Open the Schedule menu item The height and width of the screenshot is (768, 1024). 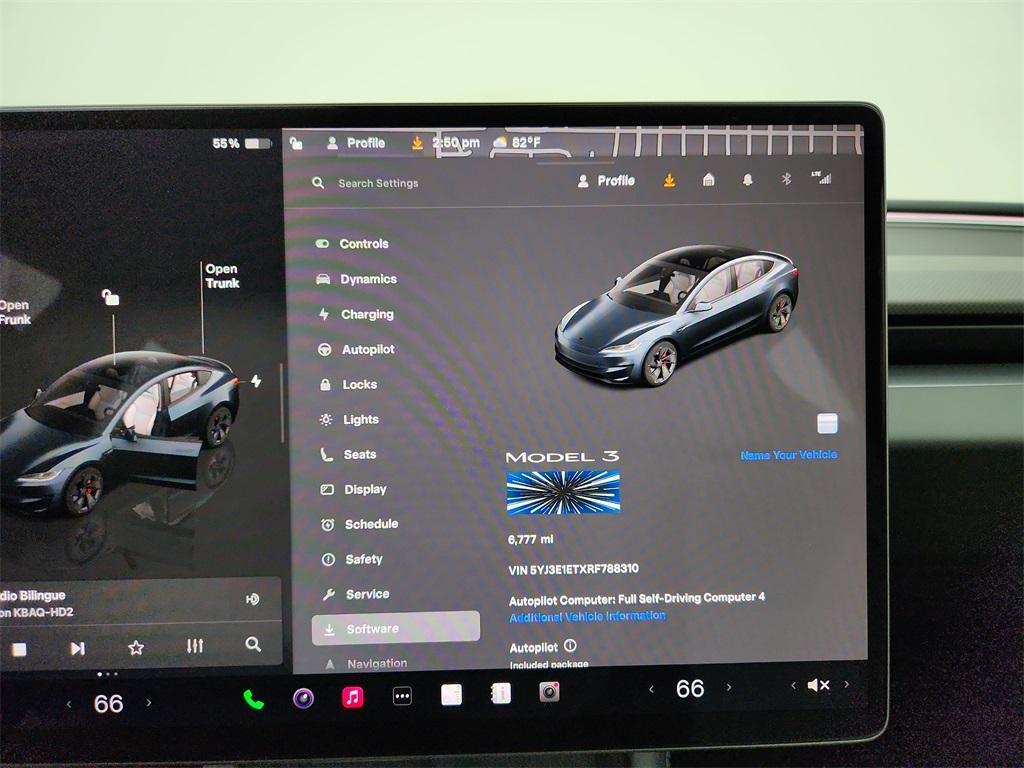point(359,524)
